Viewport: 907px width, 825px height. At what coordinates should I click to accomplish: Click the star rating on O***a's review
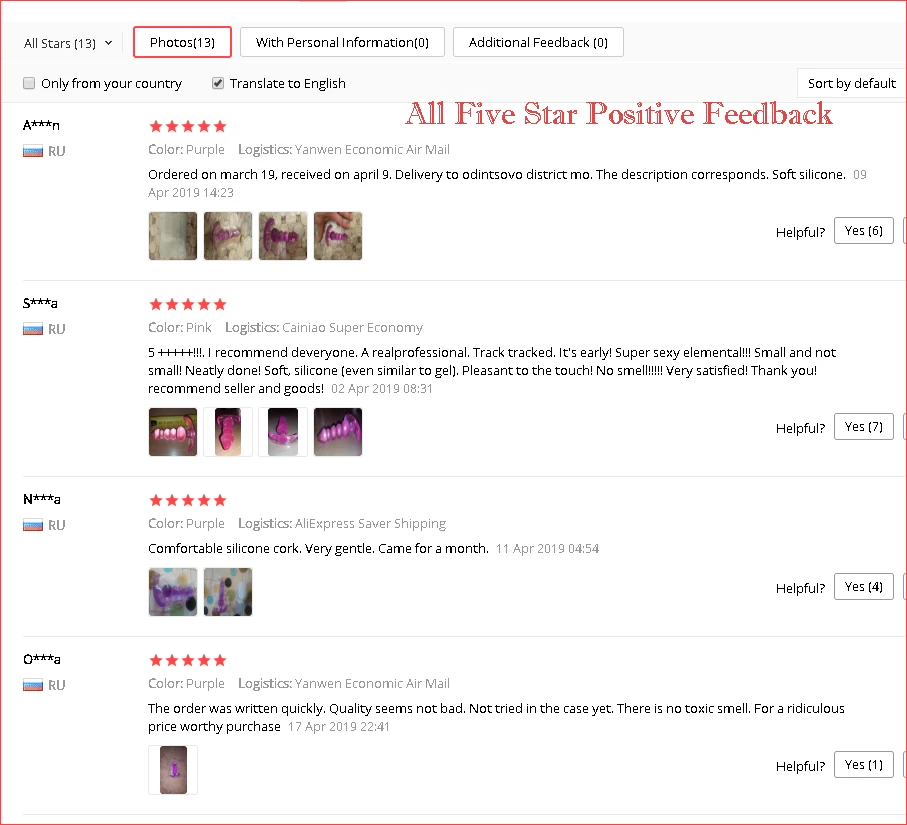[x=187, y=660]
